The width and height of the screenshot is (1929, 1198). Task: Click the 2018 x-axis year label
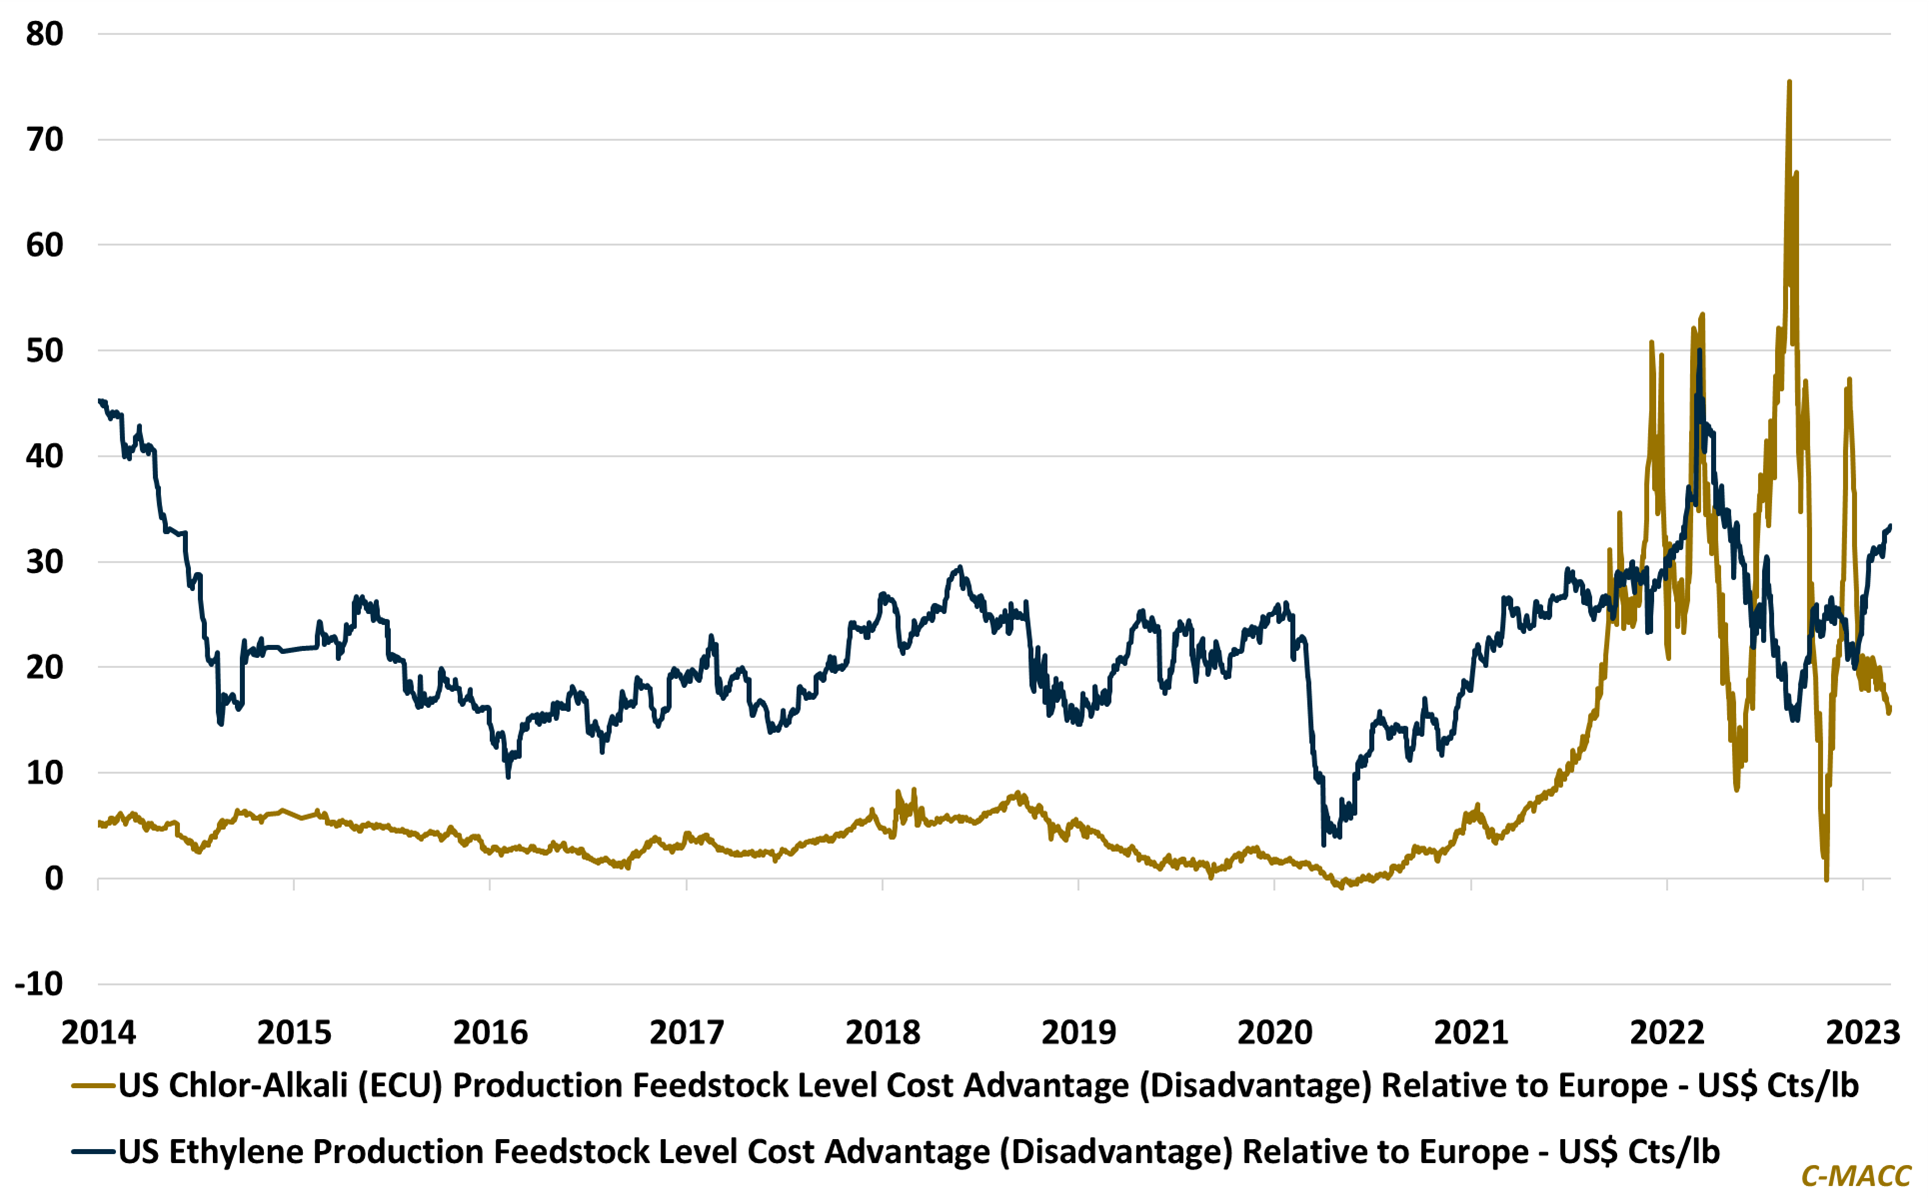click(x=882, y=1031)
